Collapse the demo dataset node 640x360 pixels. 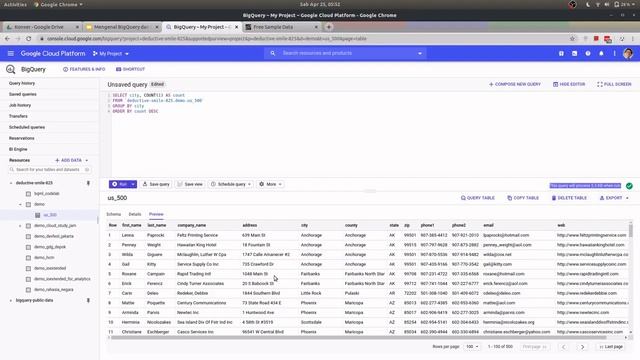20,204
